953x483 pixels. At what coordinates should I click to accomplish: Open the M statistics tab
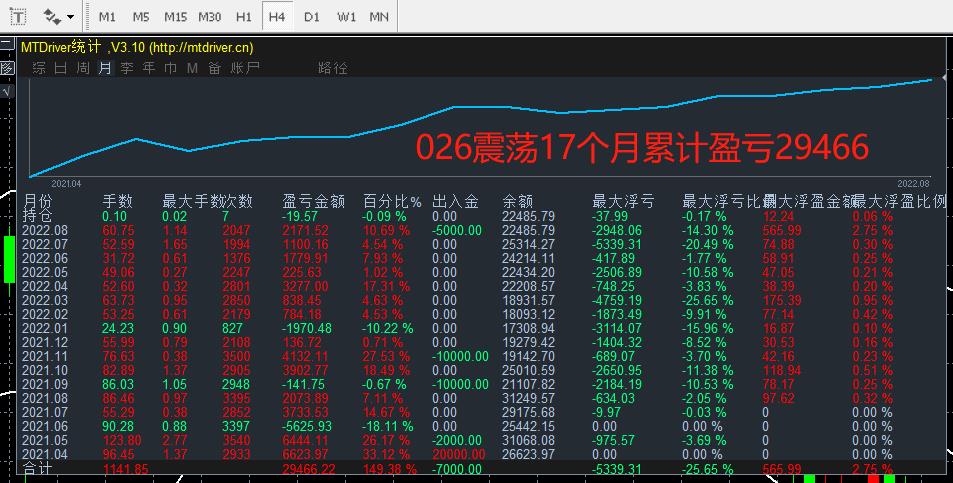click(193, 68)
